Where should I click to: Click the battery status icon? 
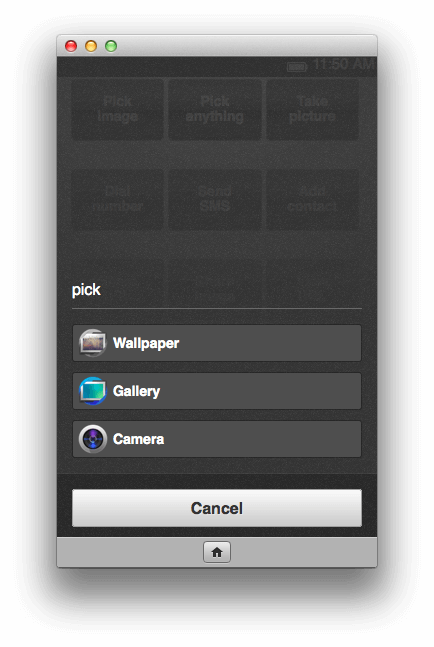pos(297,66)
